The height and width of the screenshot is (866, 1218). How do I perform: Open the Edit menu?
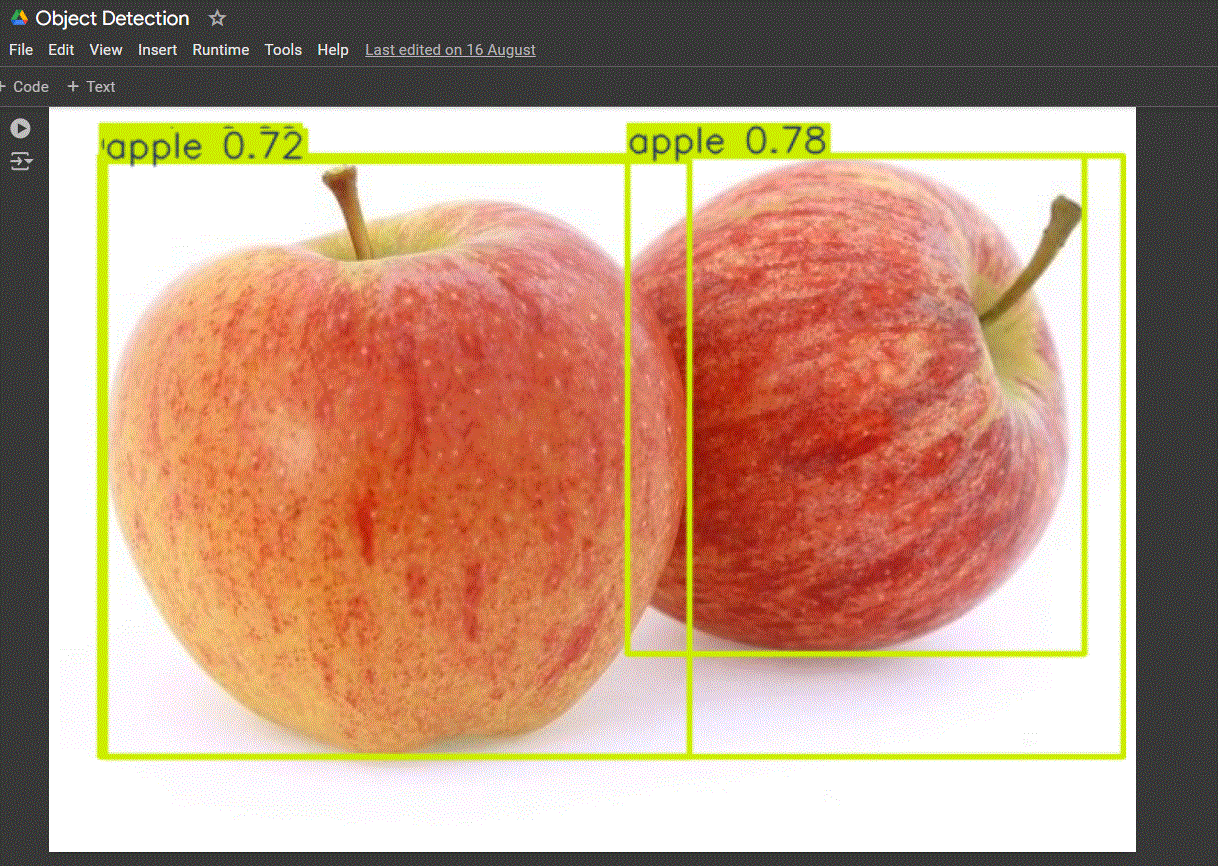(61, 49)
